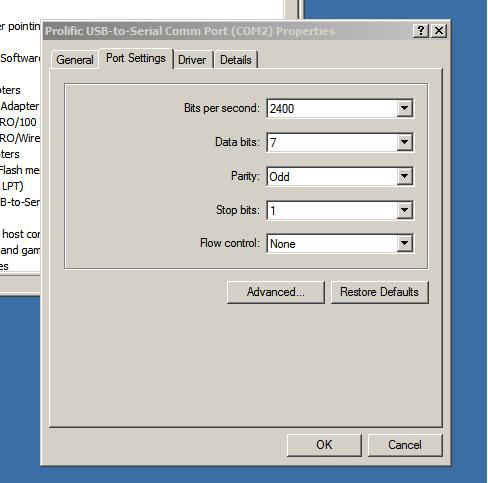Click the help question mark icon

pyautogui.click(x=421, y=31)
